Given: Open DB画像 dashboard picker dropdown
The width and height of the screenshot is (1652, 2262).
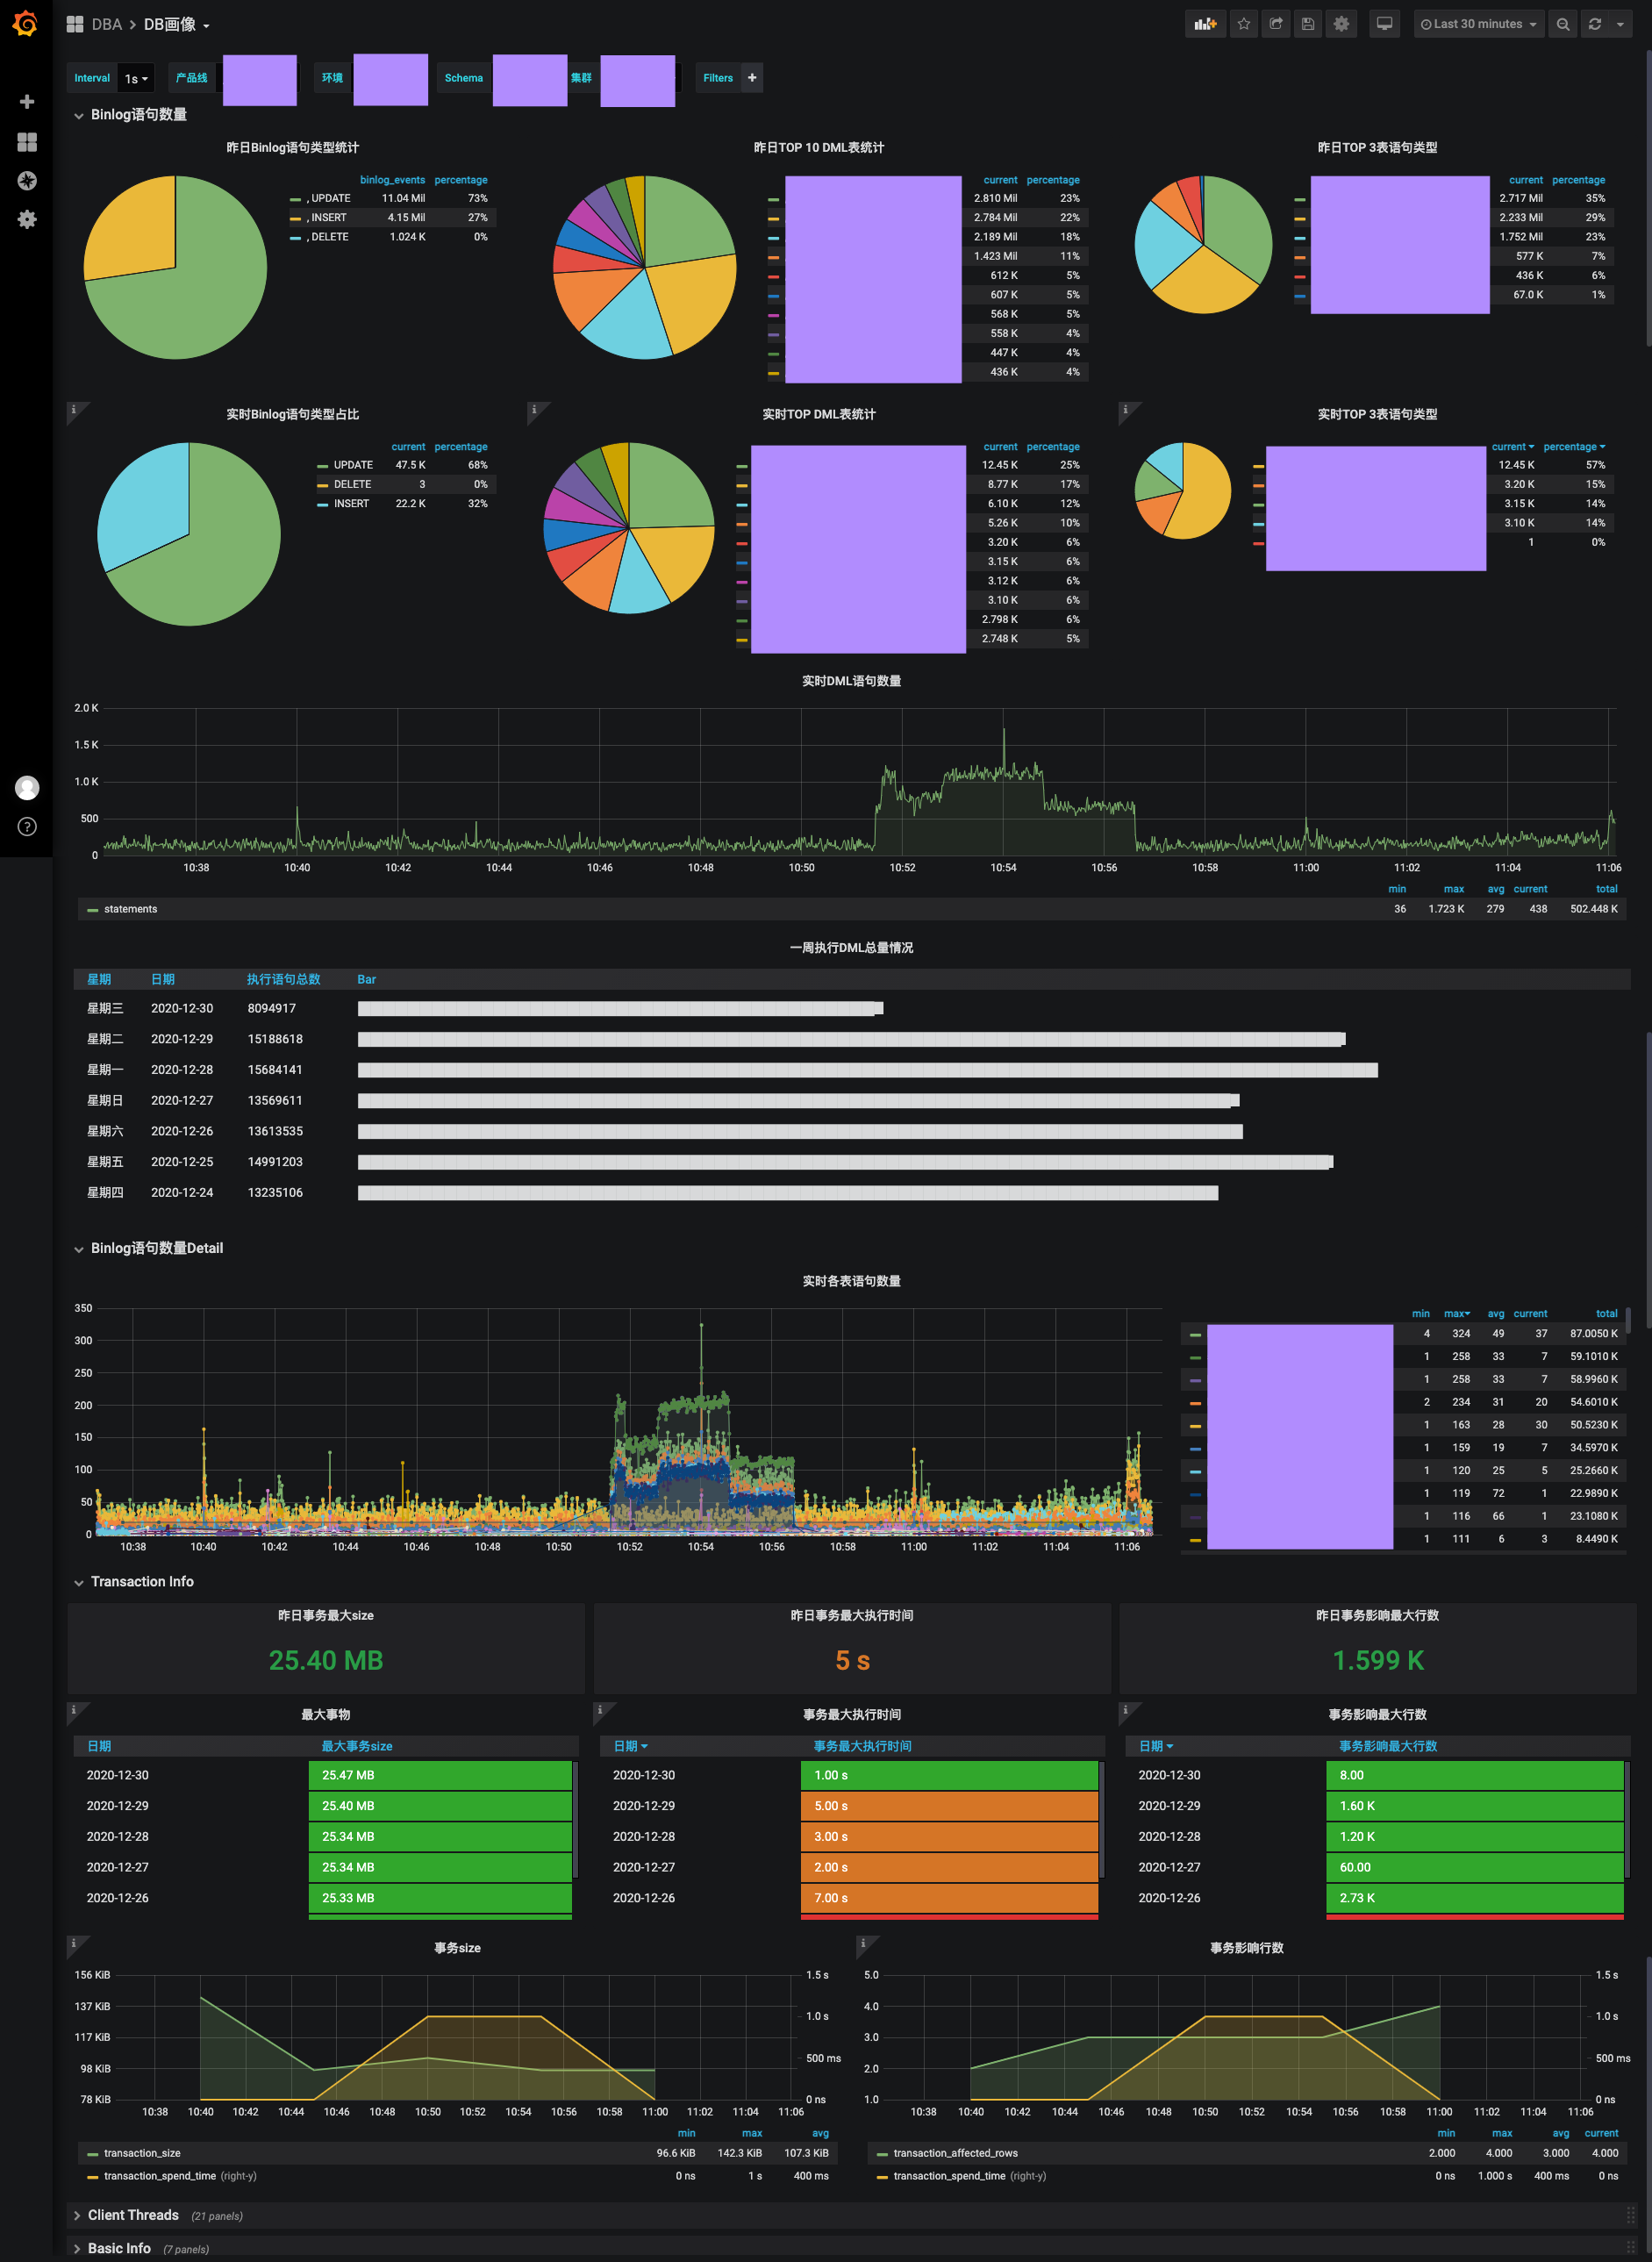Looking at the screenshot, I should coord(177,24).
